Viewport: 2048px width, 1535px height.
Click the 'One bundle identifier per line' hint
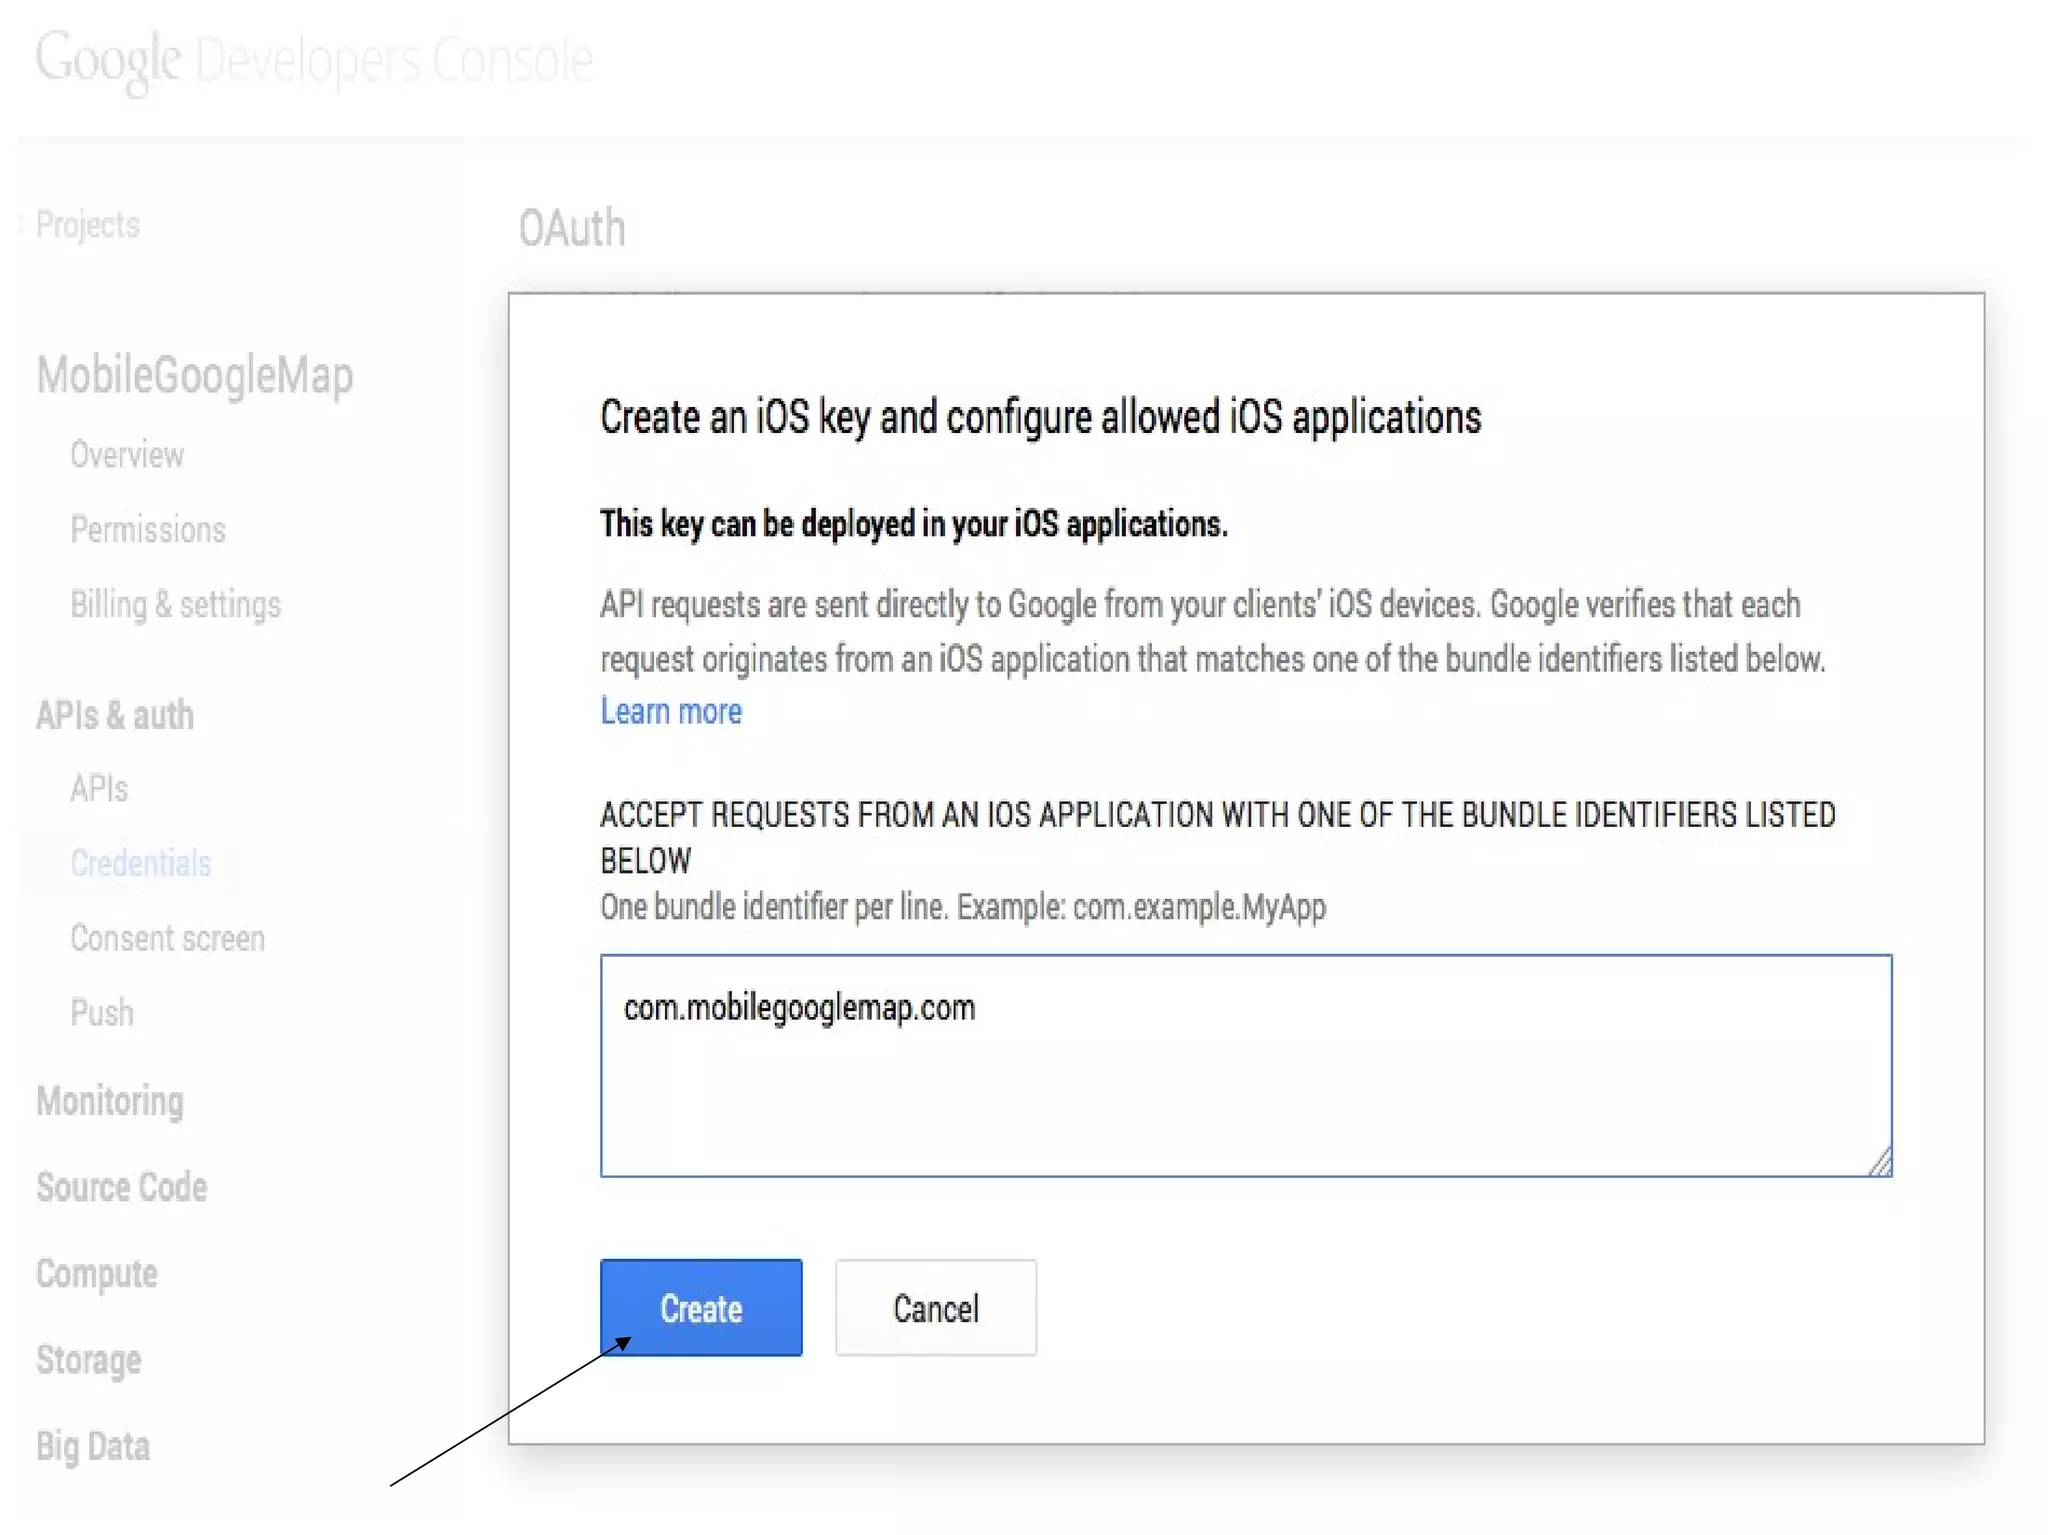click(x=963, y=907)
